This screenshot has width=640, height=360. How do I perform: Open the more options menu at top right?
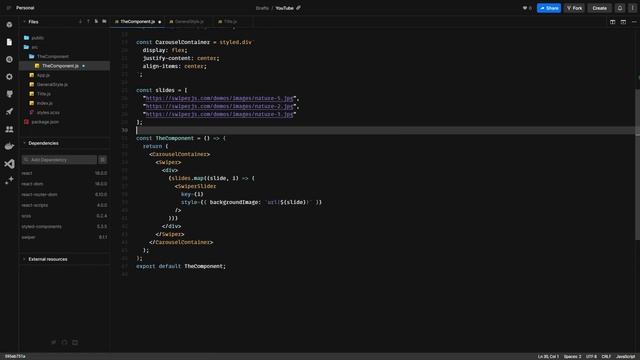[x=633, y=8]
